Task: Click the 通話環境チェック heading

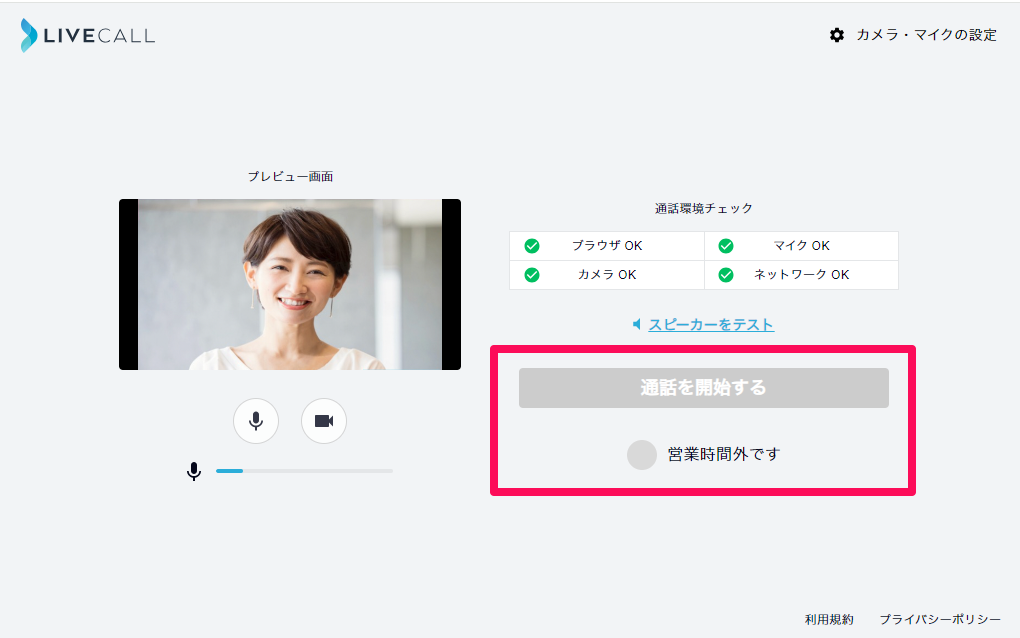Action: tap(704, 209)
